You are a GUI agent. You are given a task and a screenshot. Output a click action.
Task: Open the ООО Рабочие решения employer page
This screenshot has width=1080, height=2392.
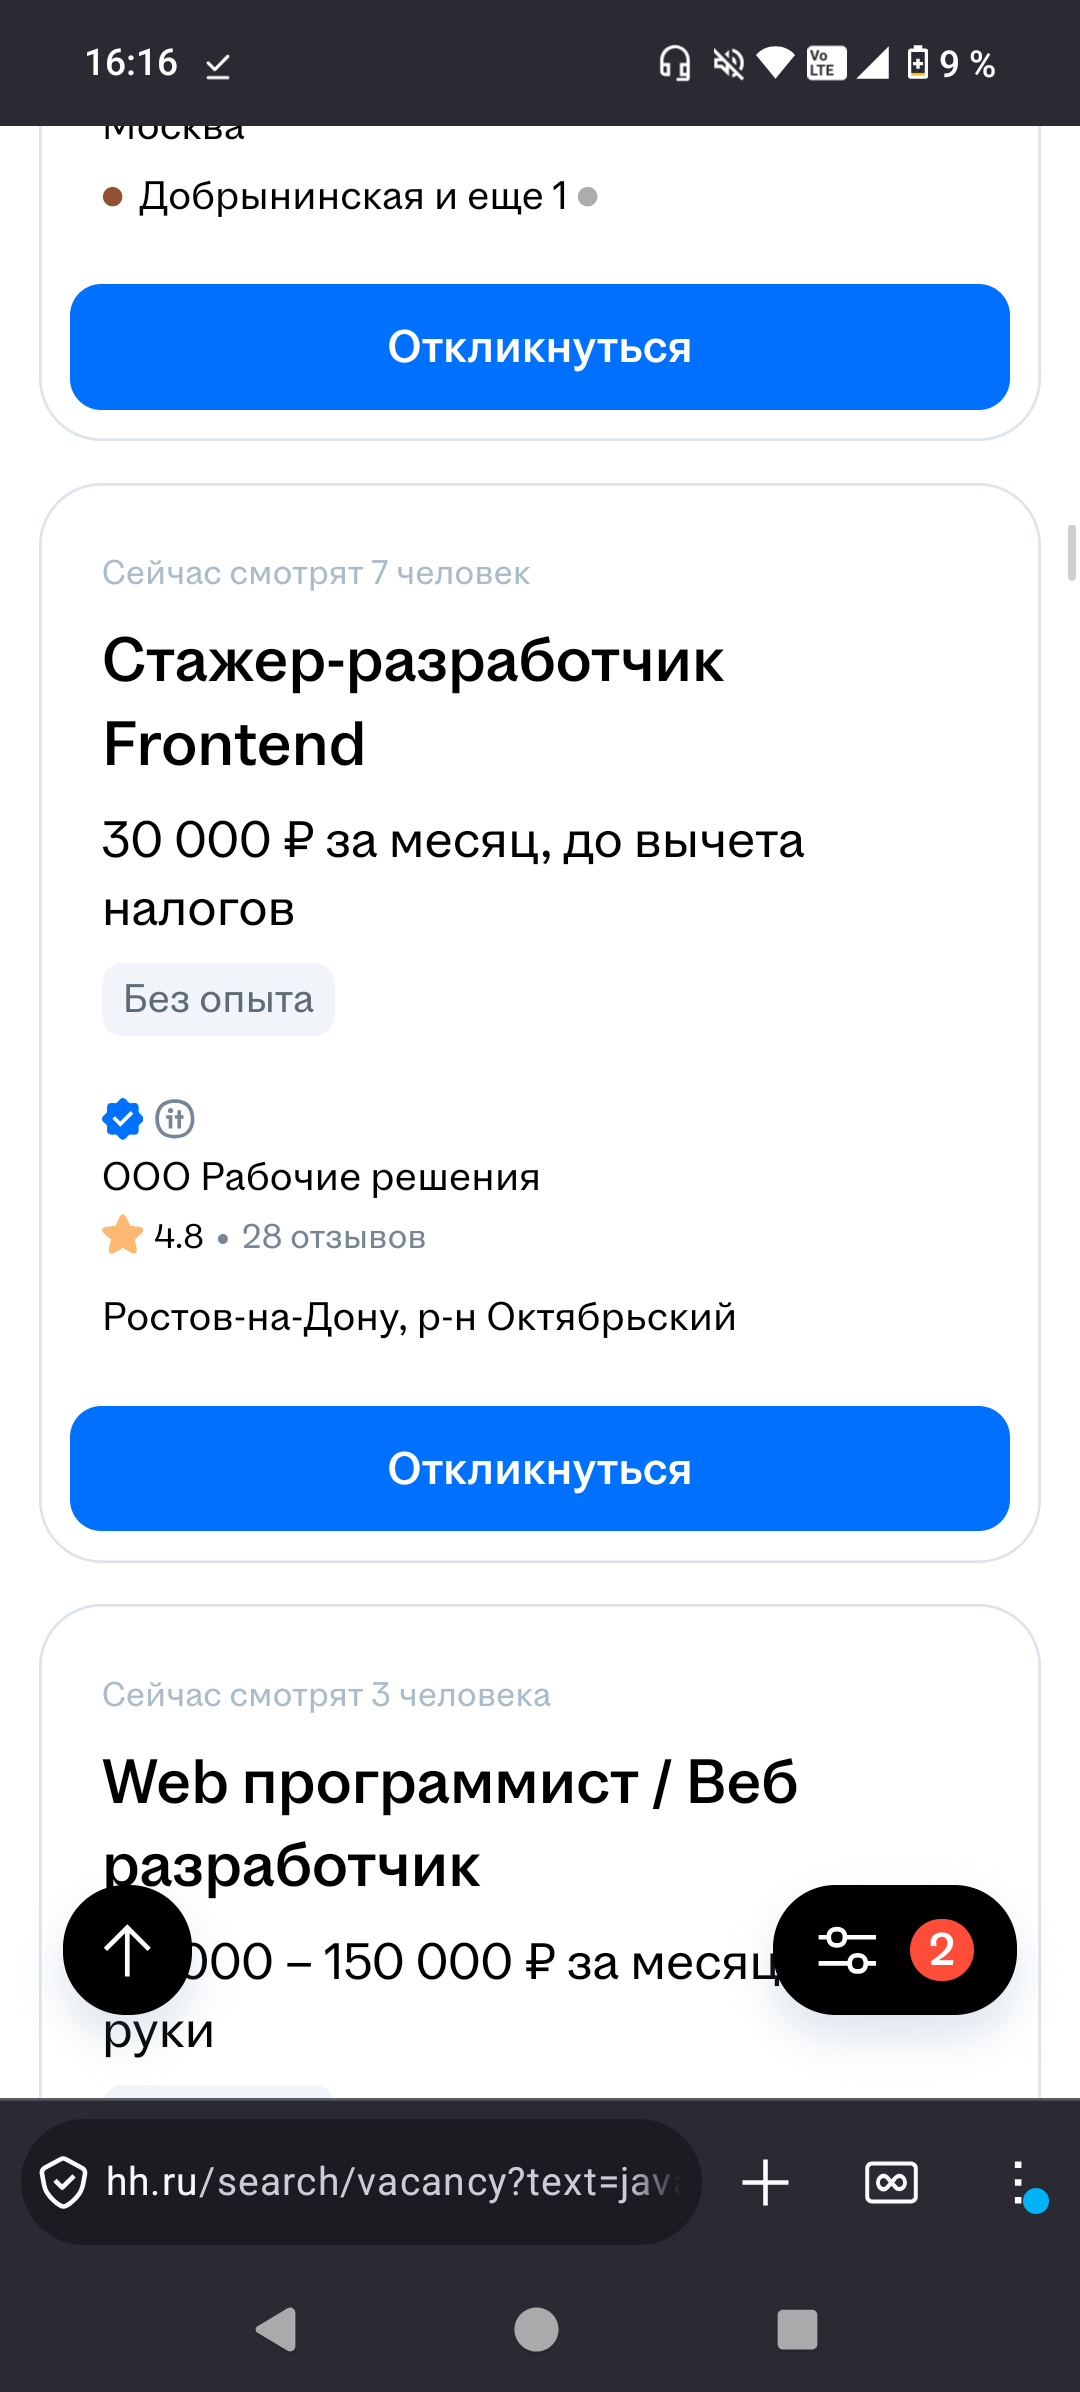point(321,1177)
